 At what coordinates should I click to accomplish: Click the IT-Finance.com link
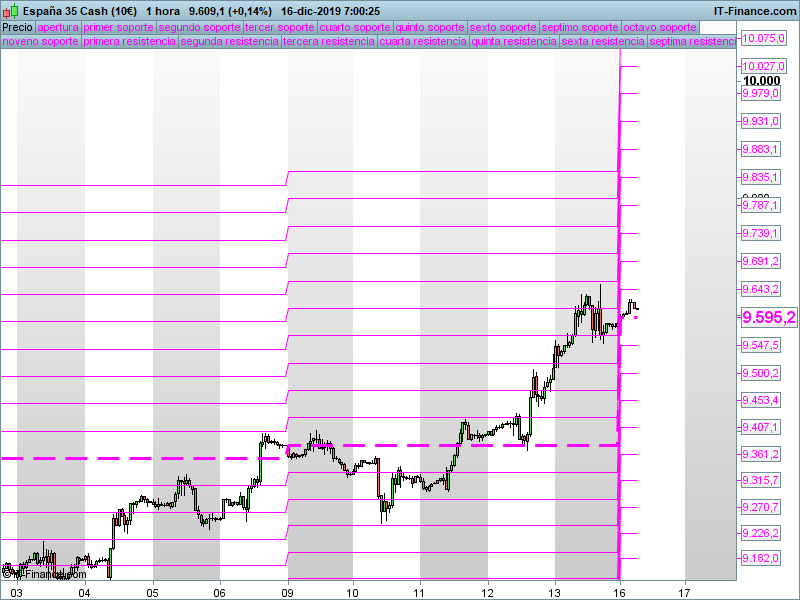click(755, 11)
